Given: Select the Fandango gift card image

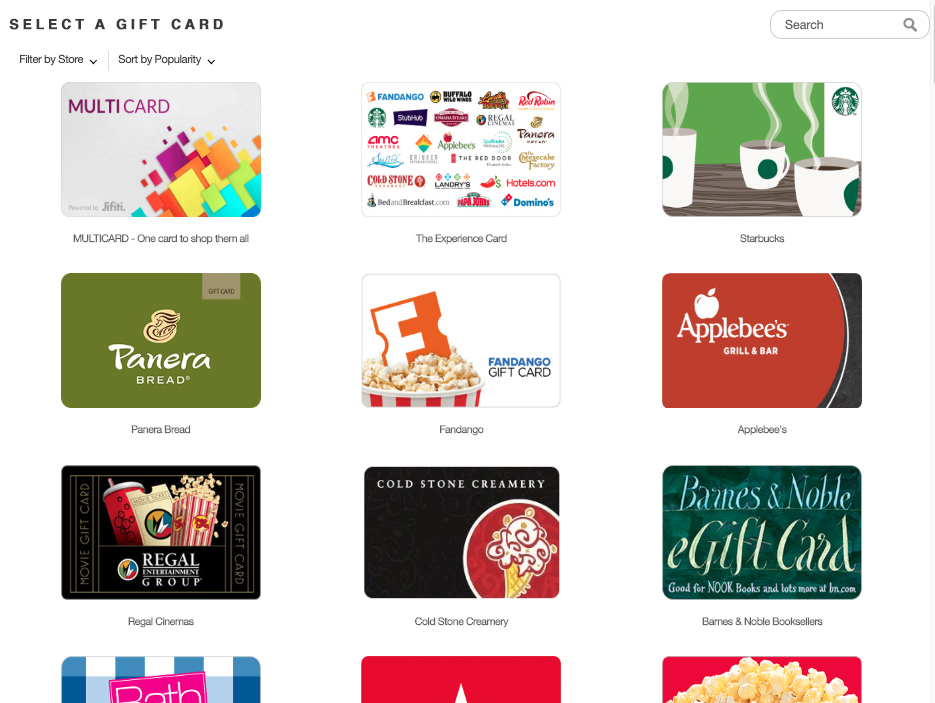Looking at the screenshot, I should [x=461, y=340].
